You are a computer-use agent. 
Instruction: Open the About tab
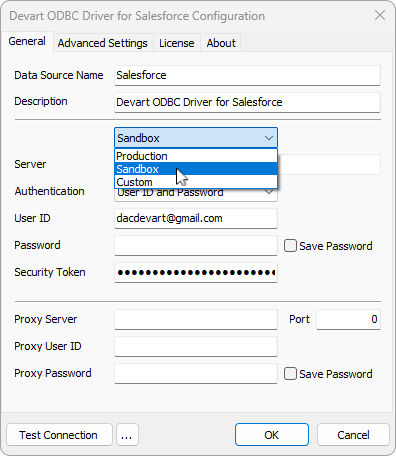[x=221, y=43]
